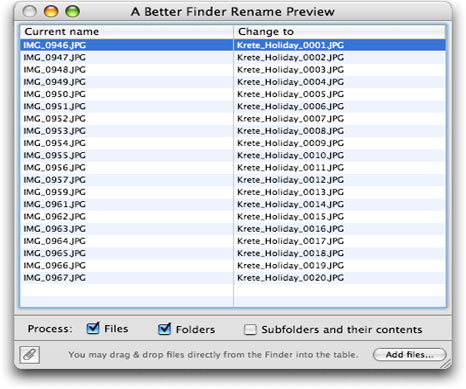This screenshot has width=466, height=389.
Task: Select the IMG_0959.JPG file row
Action: [233, 192]
